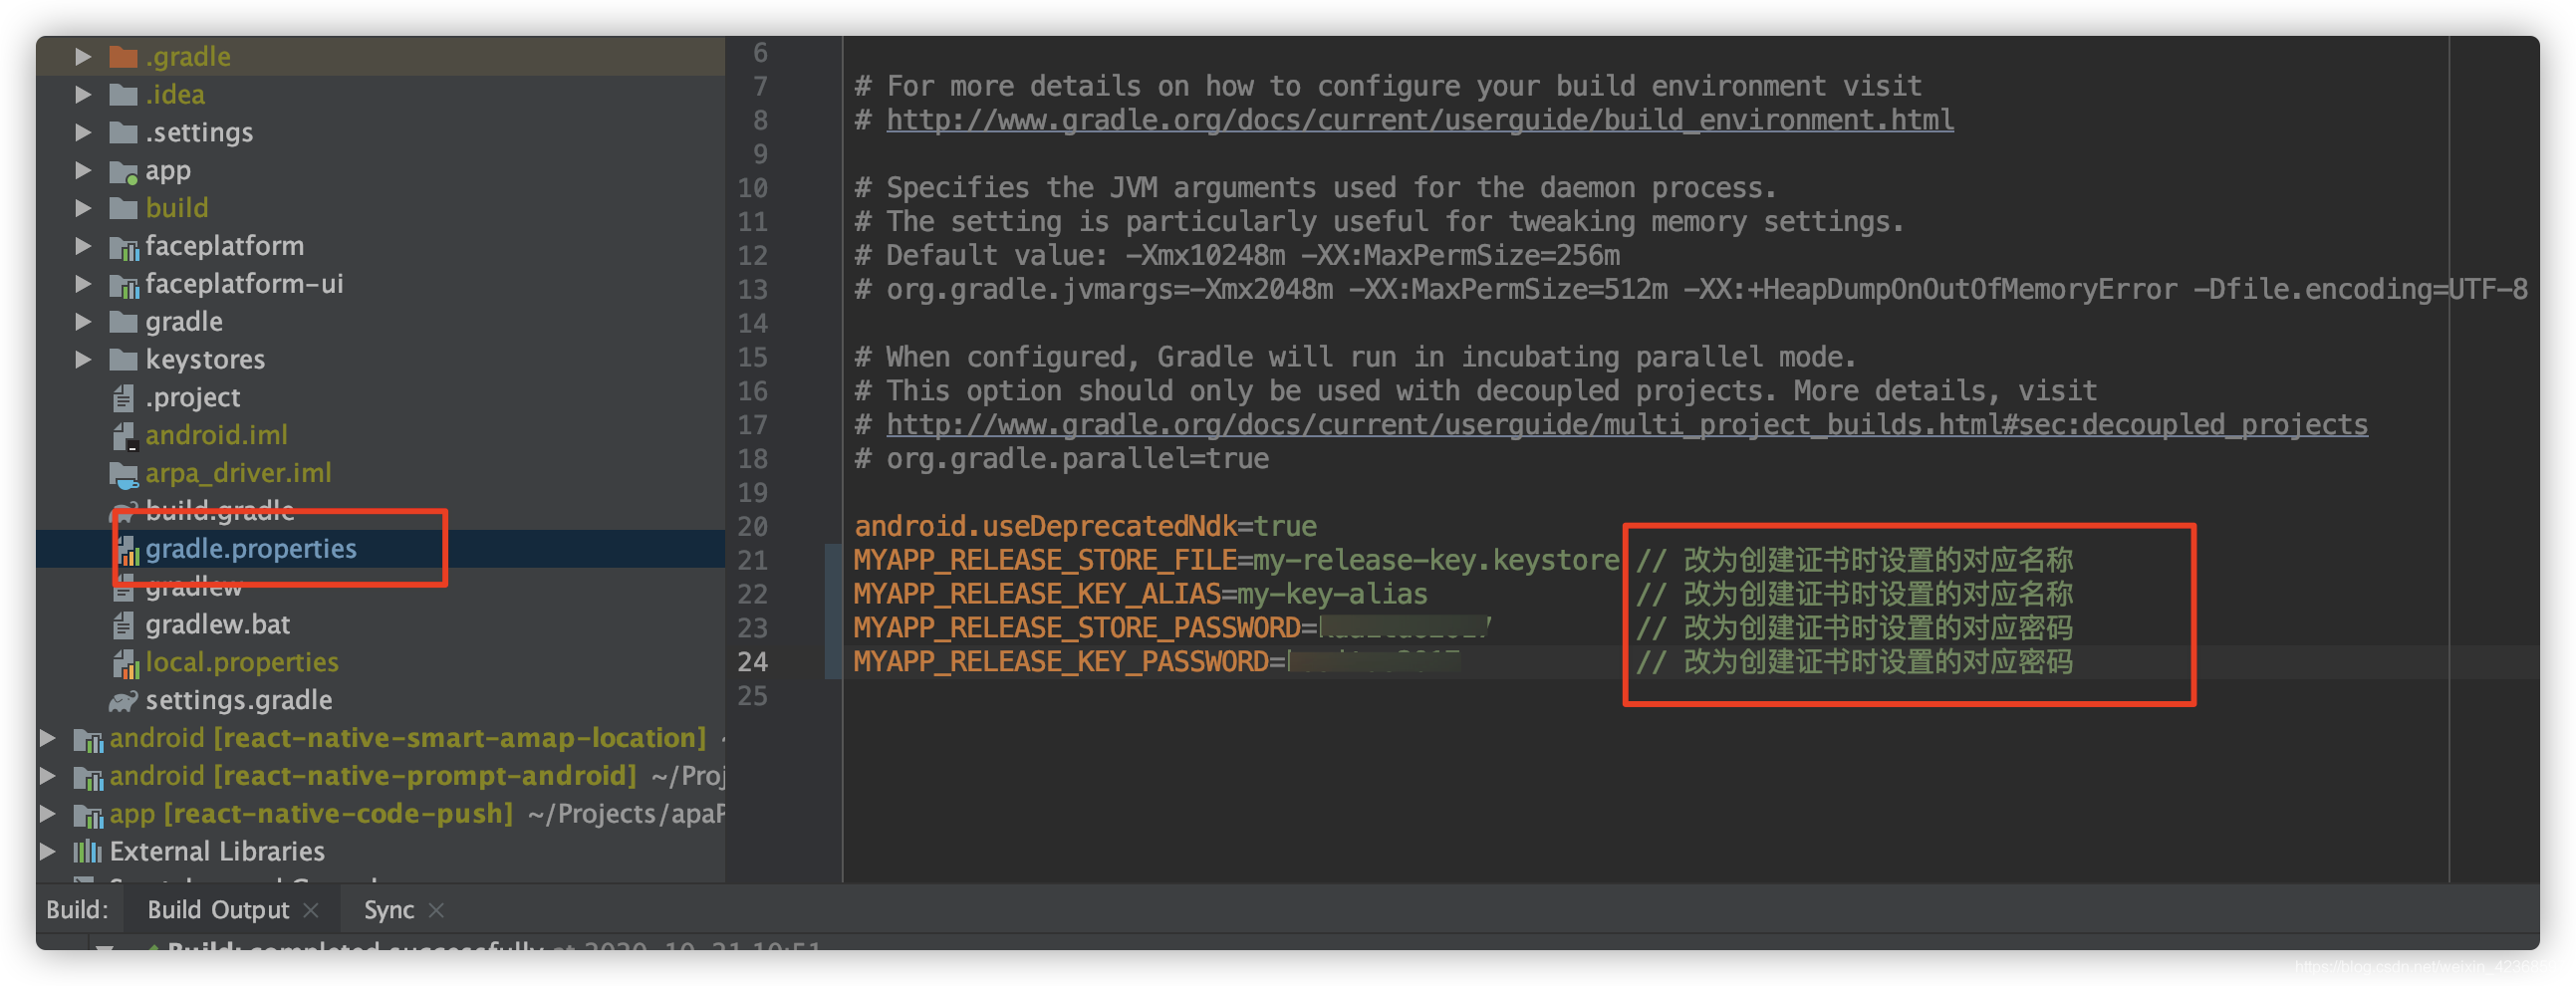Select arpa_driver.iml in project tree
This screenshot has width=2576, height=986.
[238, 474]
